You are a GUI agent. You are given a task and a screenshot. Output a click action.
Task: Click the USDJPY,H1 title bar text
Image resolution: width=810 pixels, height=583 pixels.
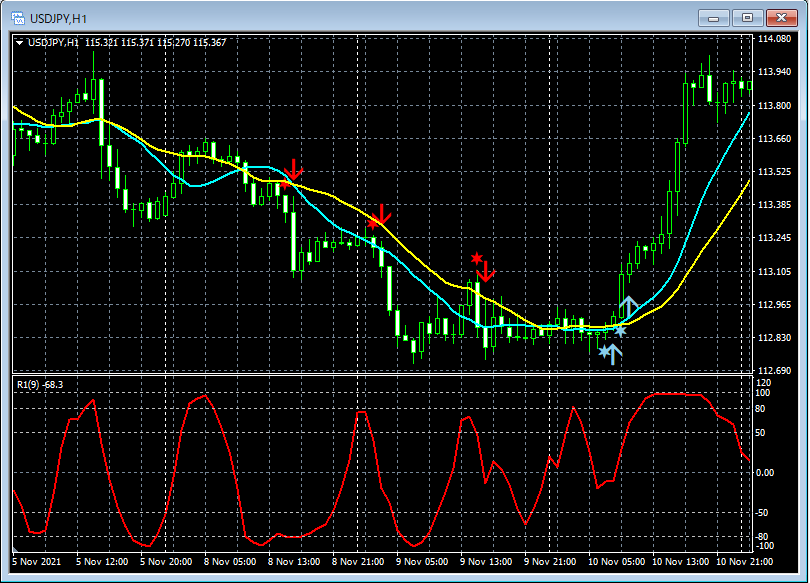[58, 19]
